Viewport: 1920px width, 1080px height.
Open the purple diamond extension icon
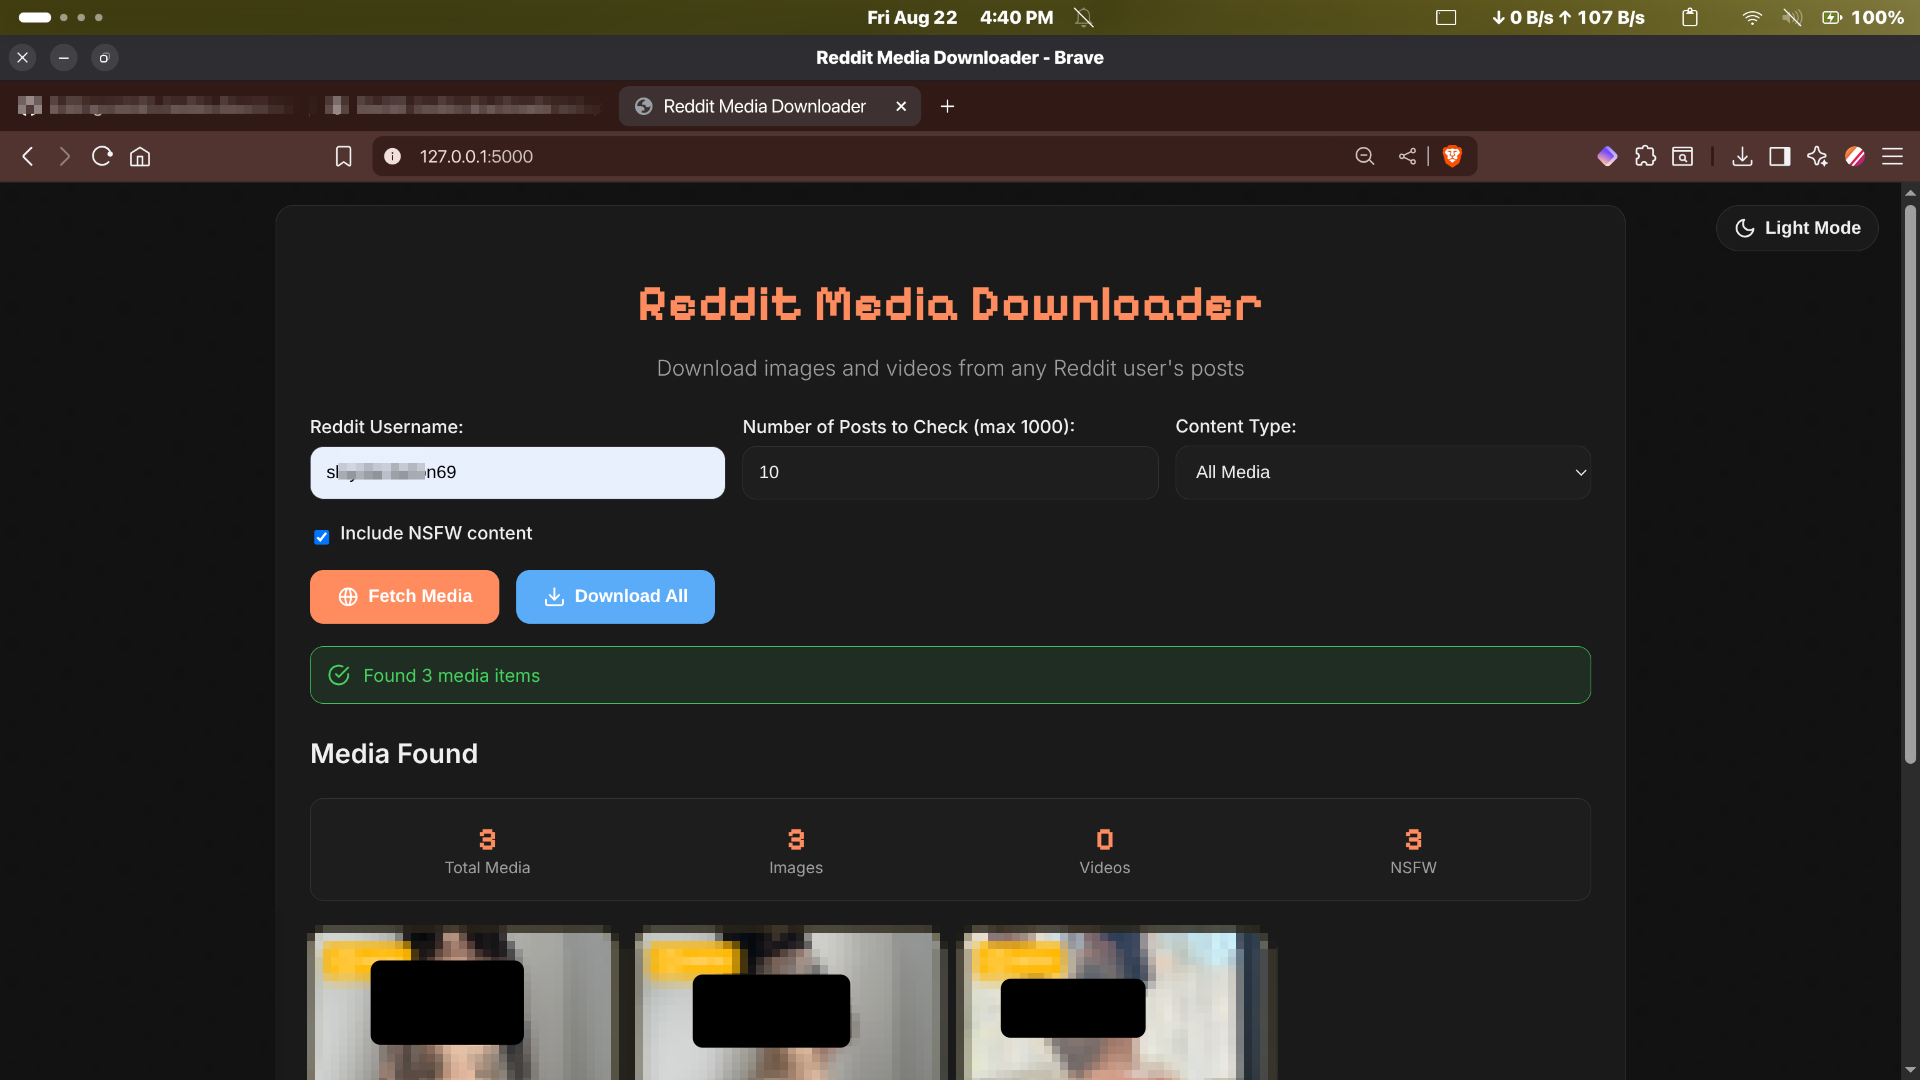[x=1607, y=157]
